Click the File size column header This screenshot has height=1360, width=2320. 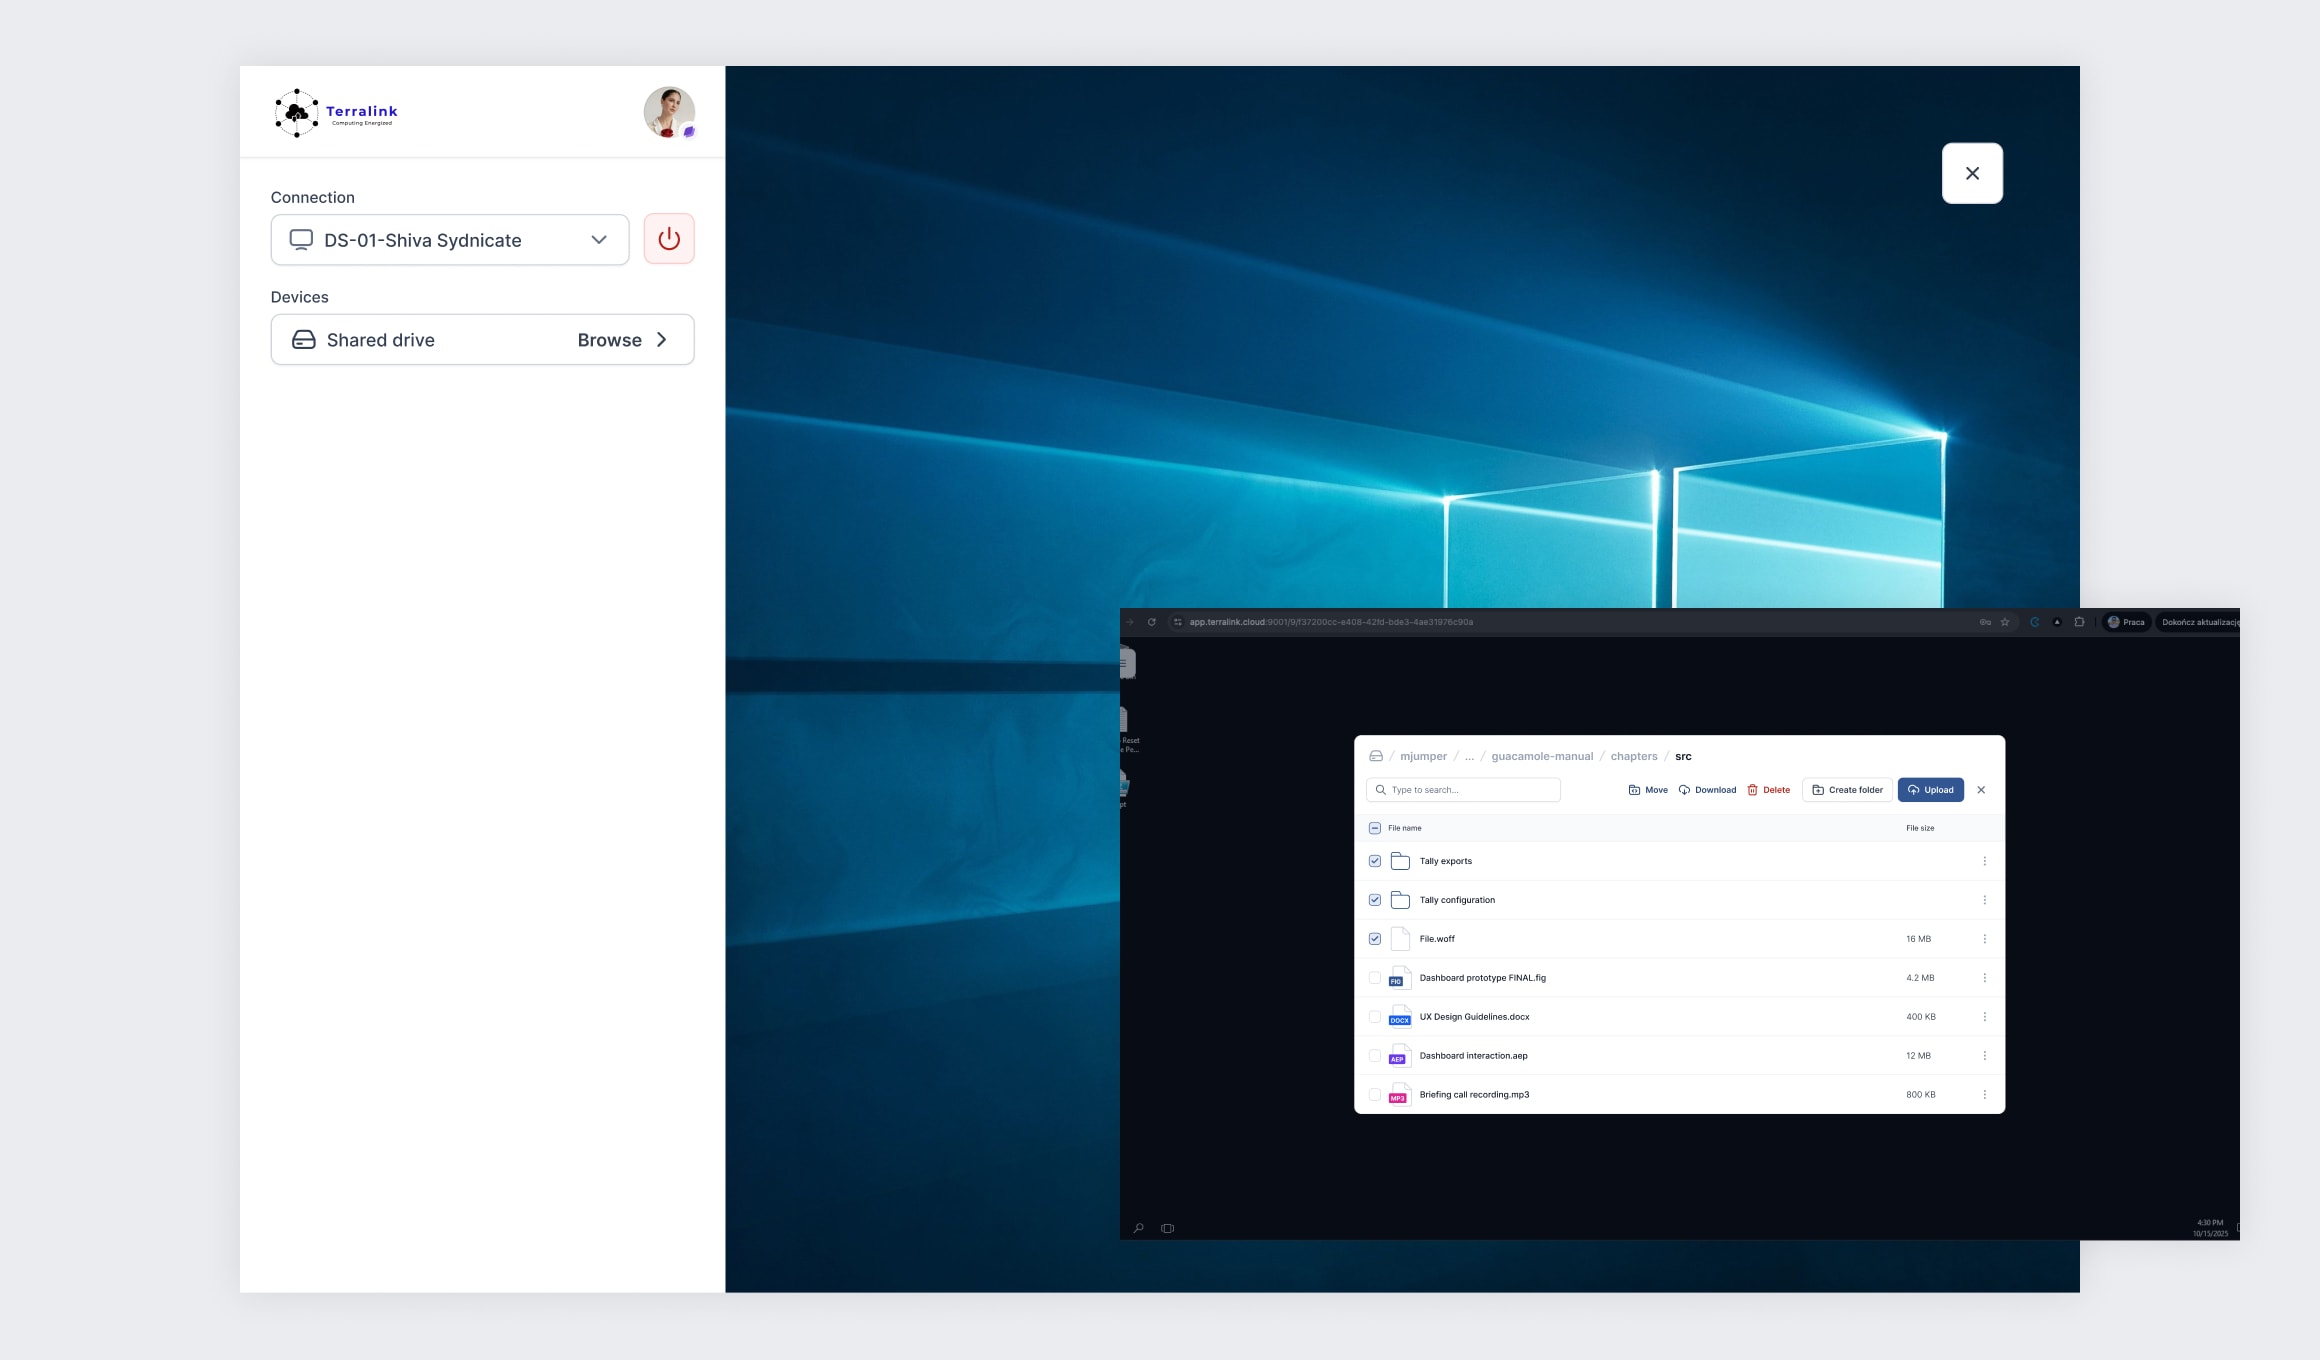click(x=1920, y=828)
